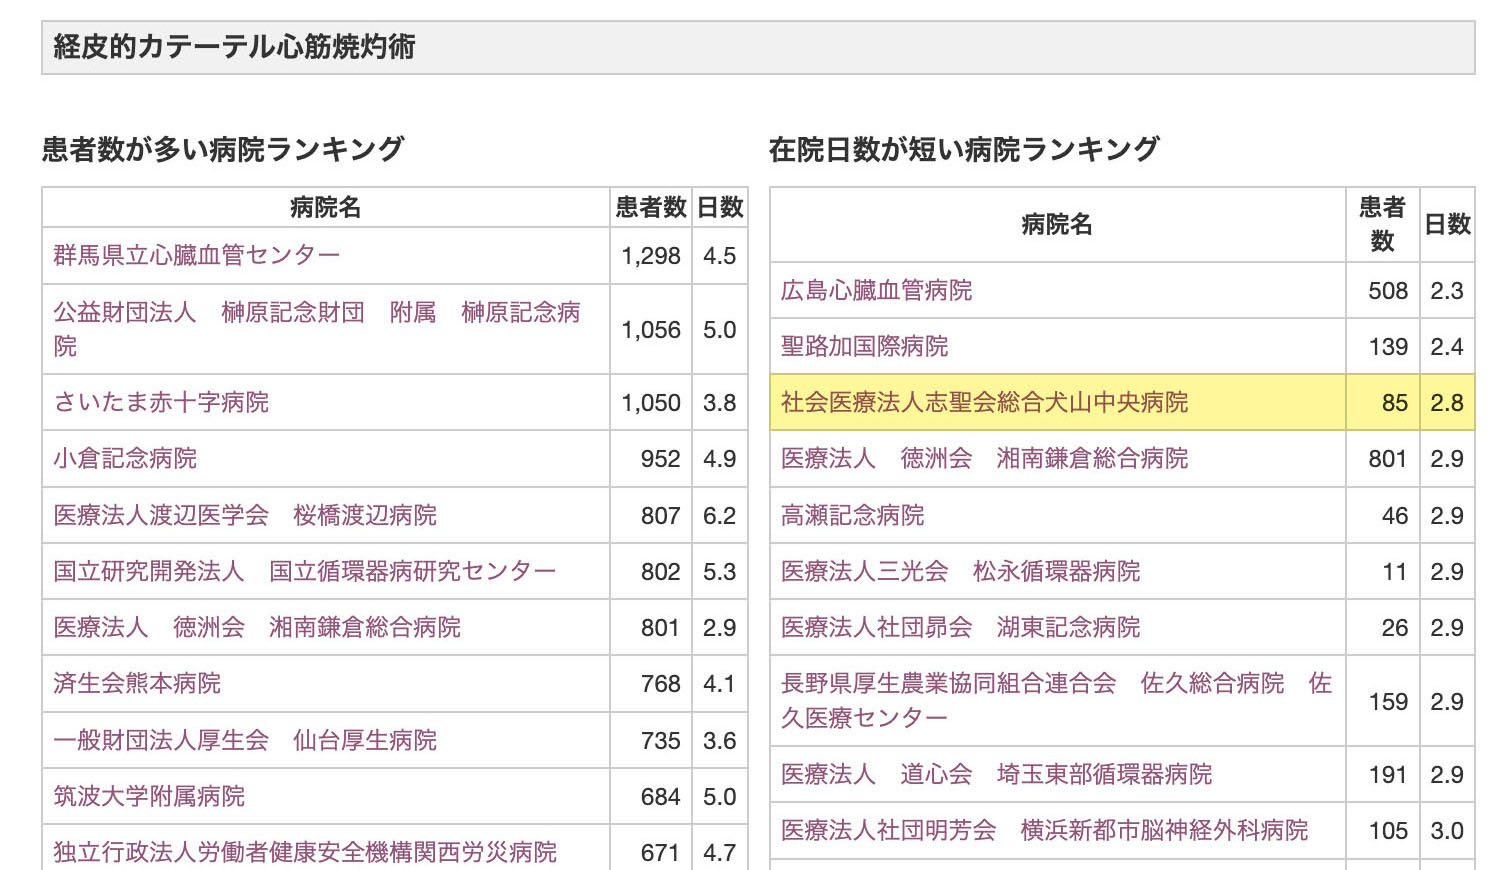Open 湘南鎌倉総合病院 link in left table
The width and height of the screenshot is (1492, 870).
pyautogui.click(x=257, y=627)
